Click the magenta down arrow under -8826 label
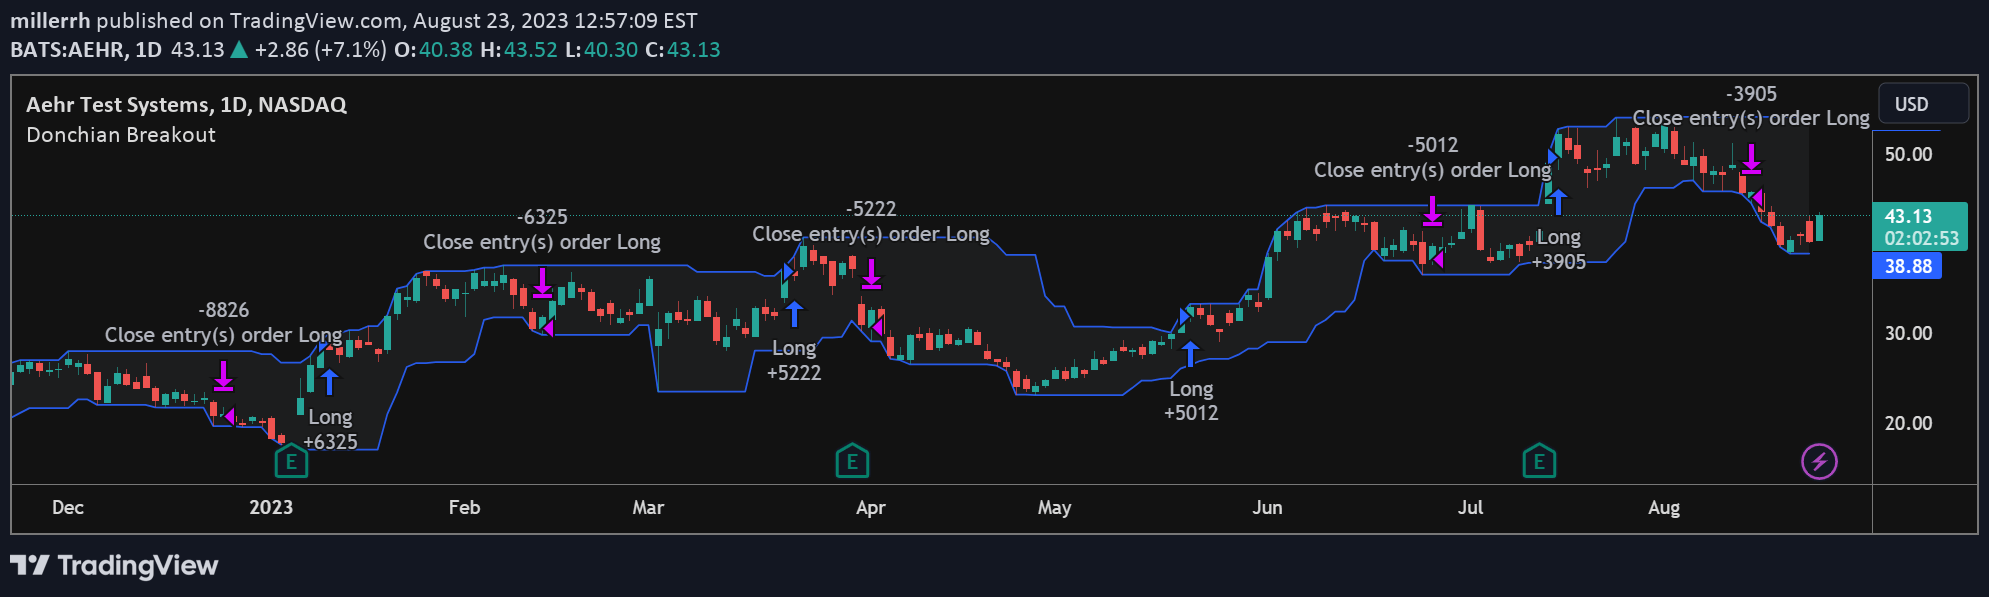 click(x=223, y=376)
